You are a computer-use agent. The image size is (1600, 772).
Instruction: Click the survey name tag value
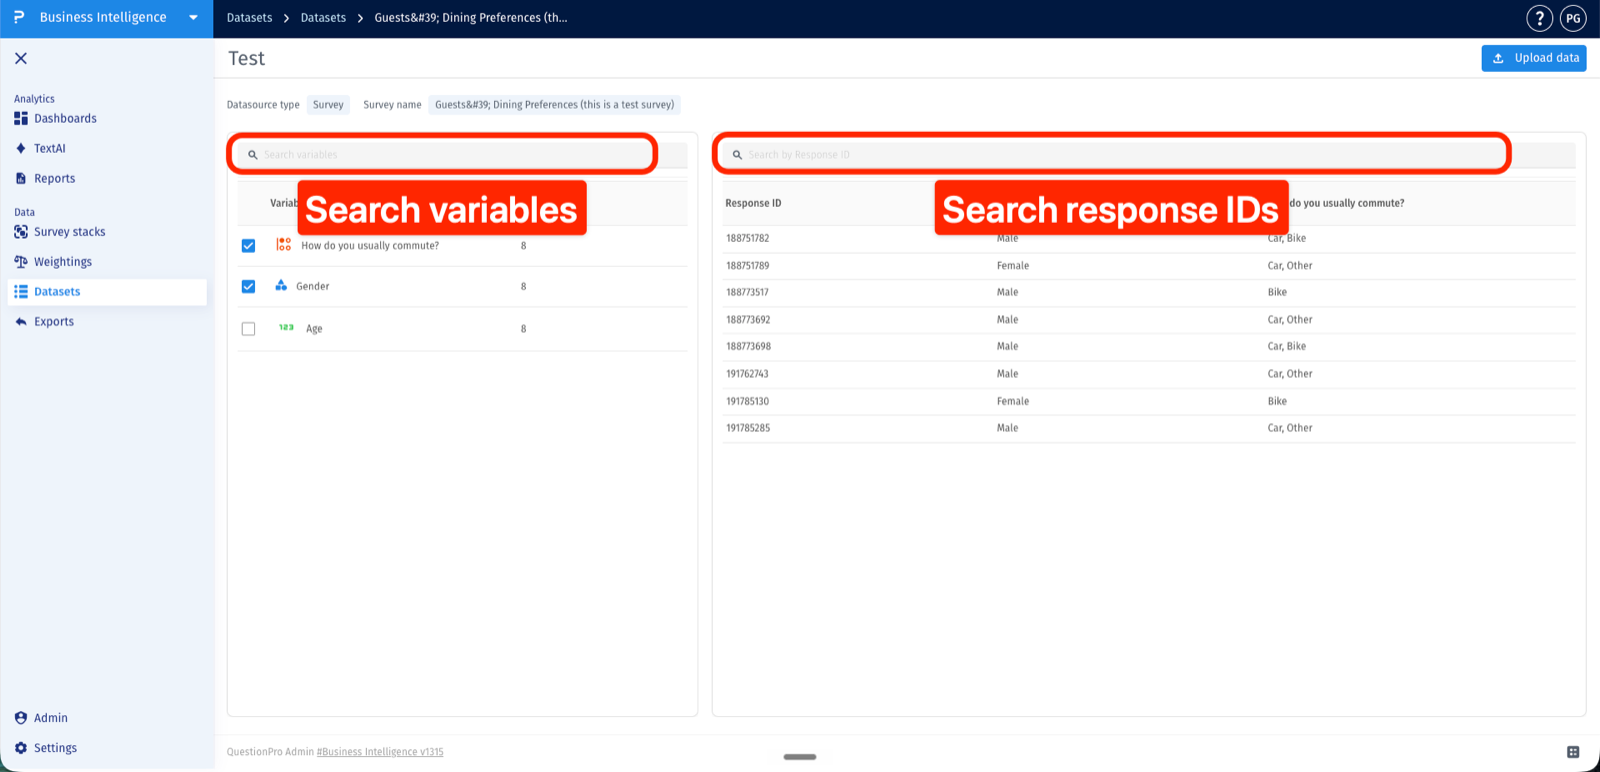pos(554,104)
